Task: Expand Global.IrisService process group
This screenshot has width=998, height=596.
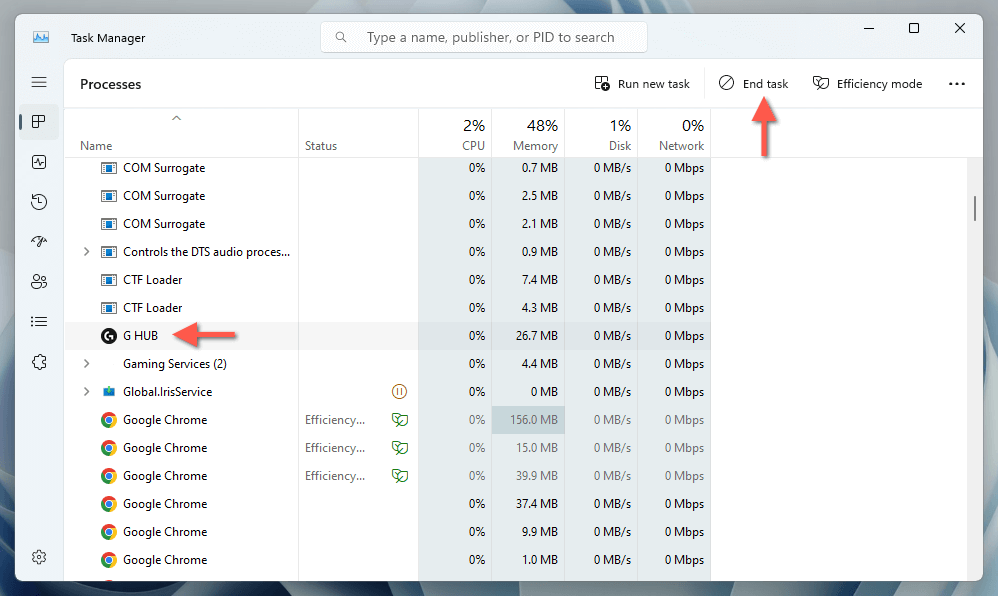Action: (x=87, y=392)
